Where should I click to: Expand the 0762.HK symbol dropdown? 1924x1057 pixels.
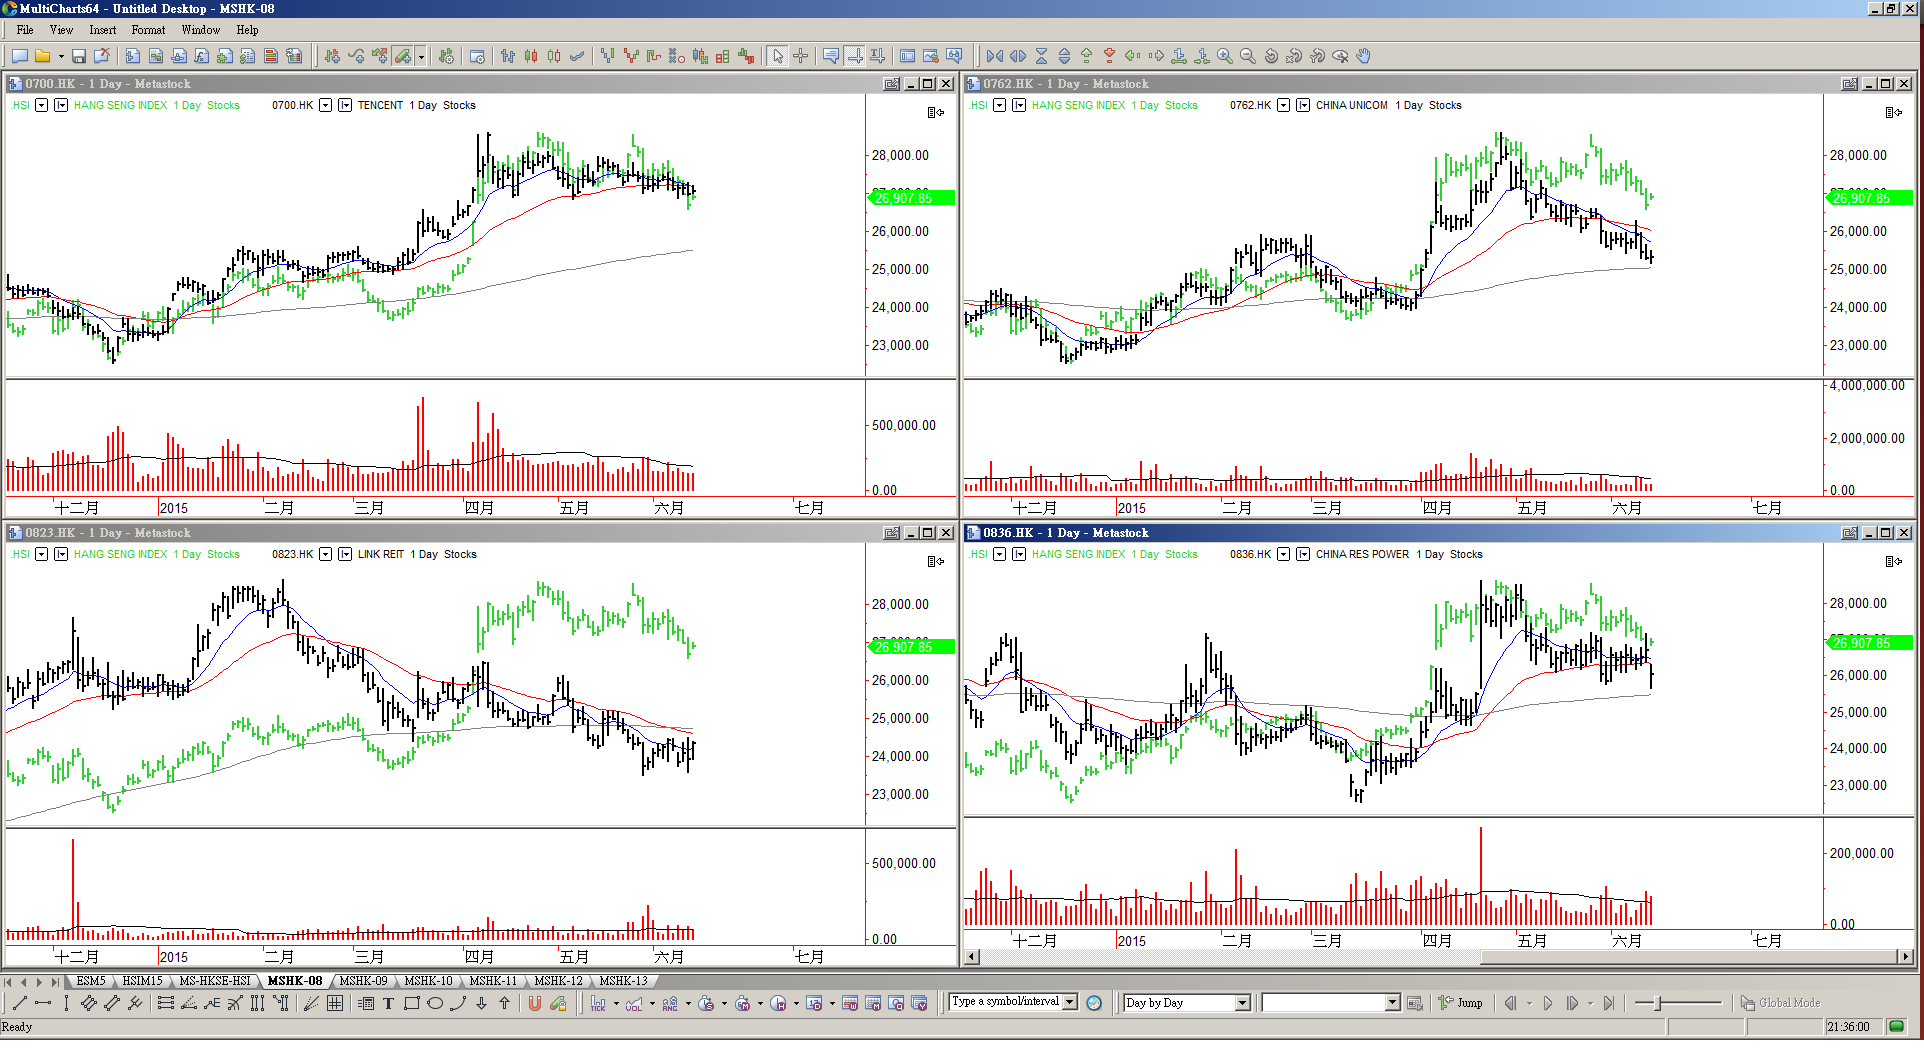pyautogui.click(x=1283, y=105)
